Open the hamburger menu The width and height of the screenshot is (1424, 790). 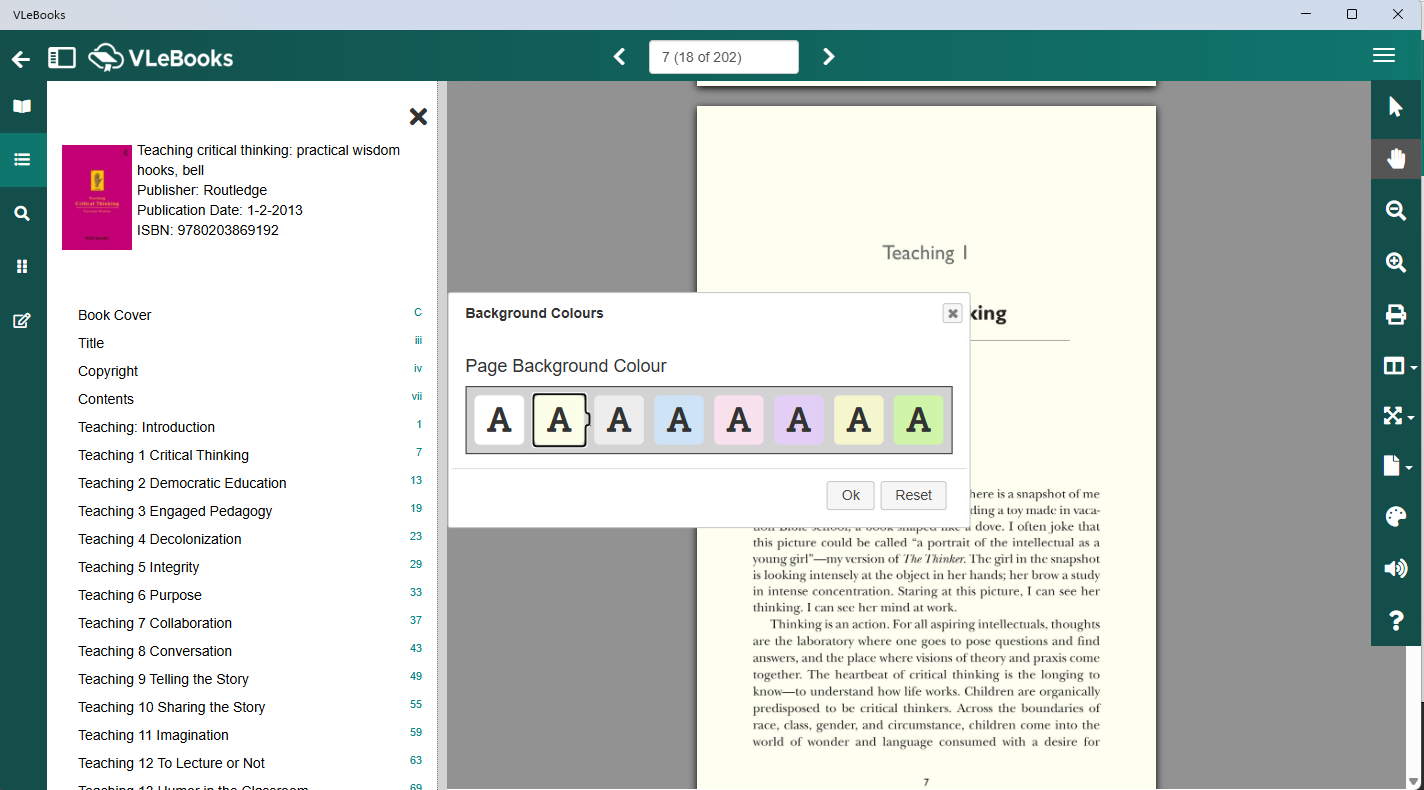click(x=1384, y=55)
